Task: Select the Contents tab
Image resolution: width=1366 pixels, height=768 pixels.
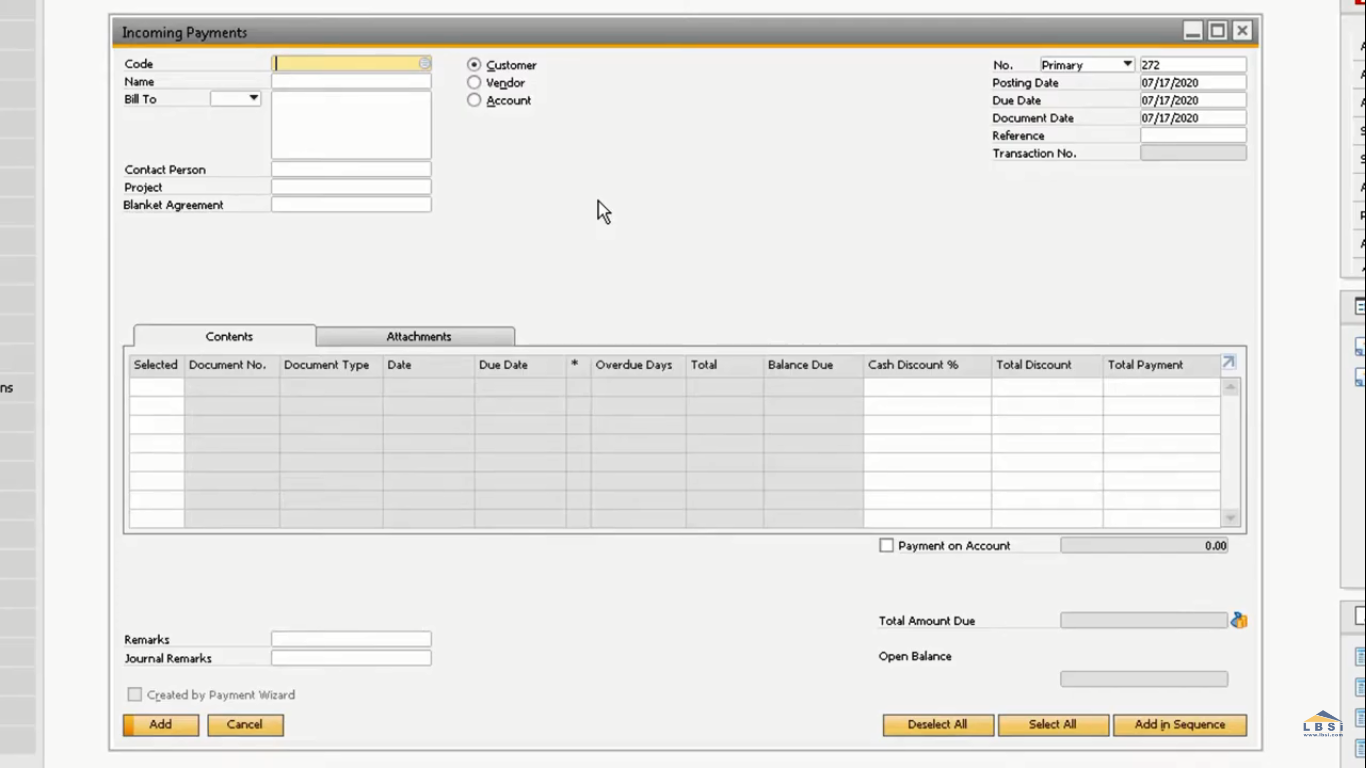Action: click(228, 336)
